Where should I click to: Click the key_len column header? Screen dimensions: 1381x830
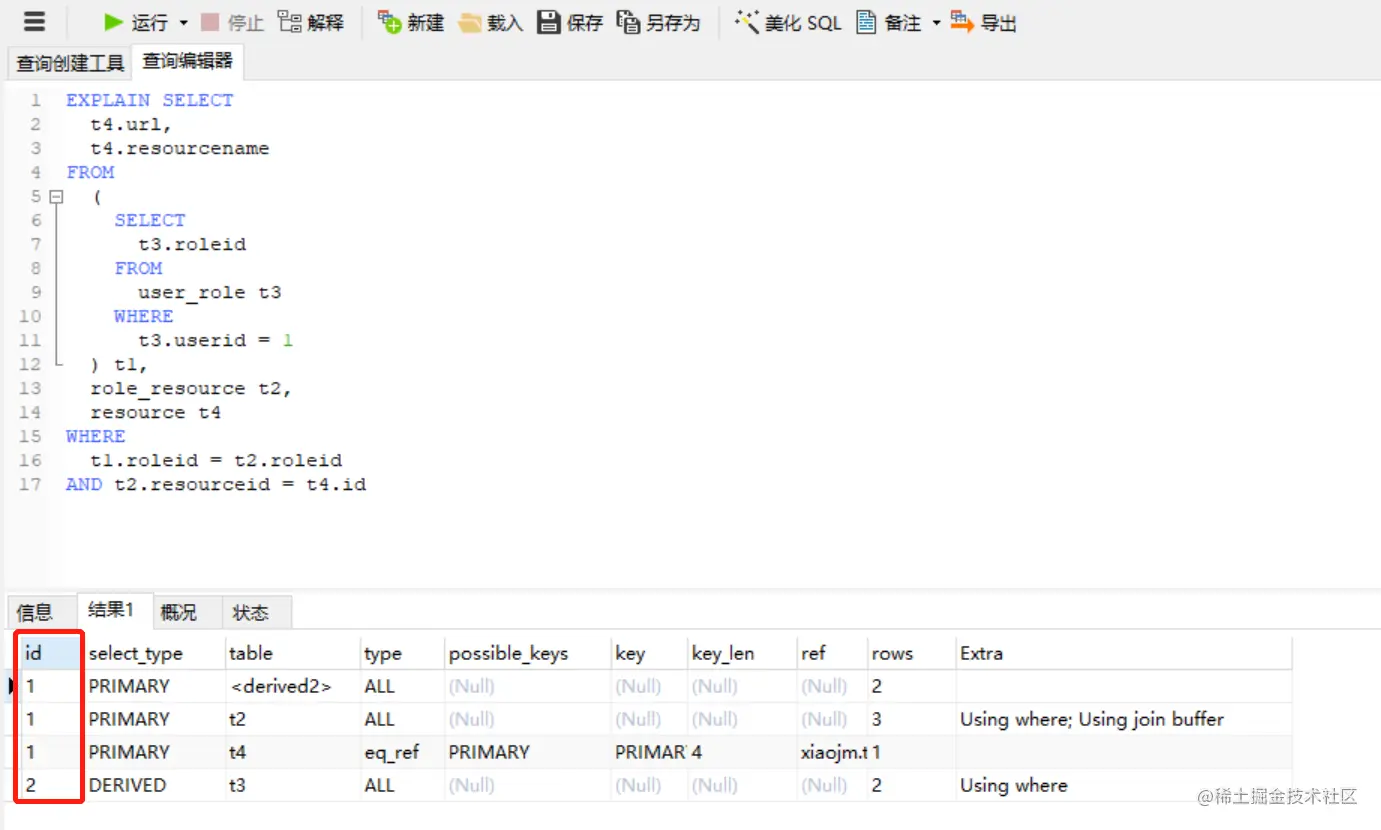point(742,653)
